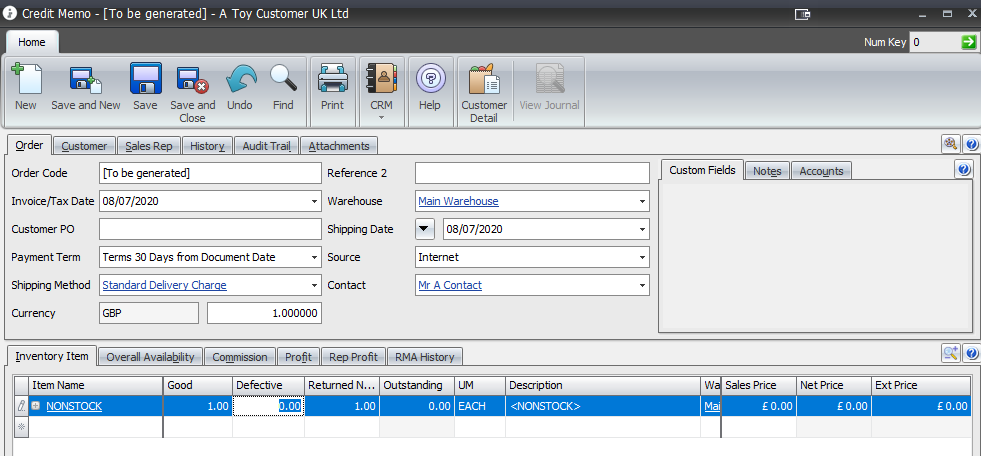The height and width of the screenshot is (456, 981).
Task: Switch to the RMA History tab
Action: click(424, 357)
